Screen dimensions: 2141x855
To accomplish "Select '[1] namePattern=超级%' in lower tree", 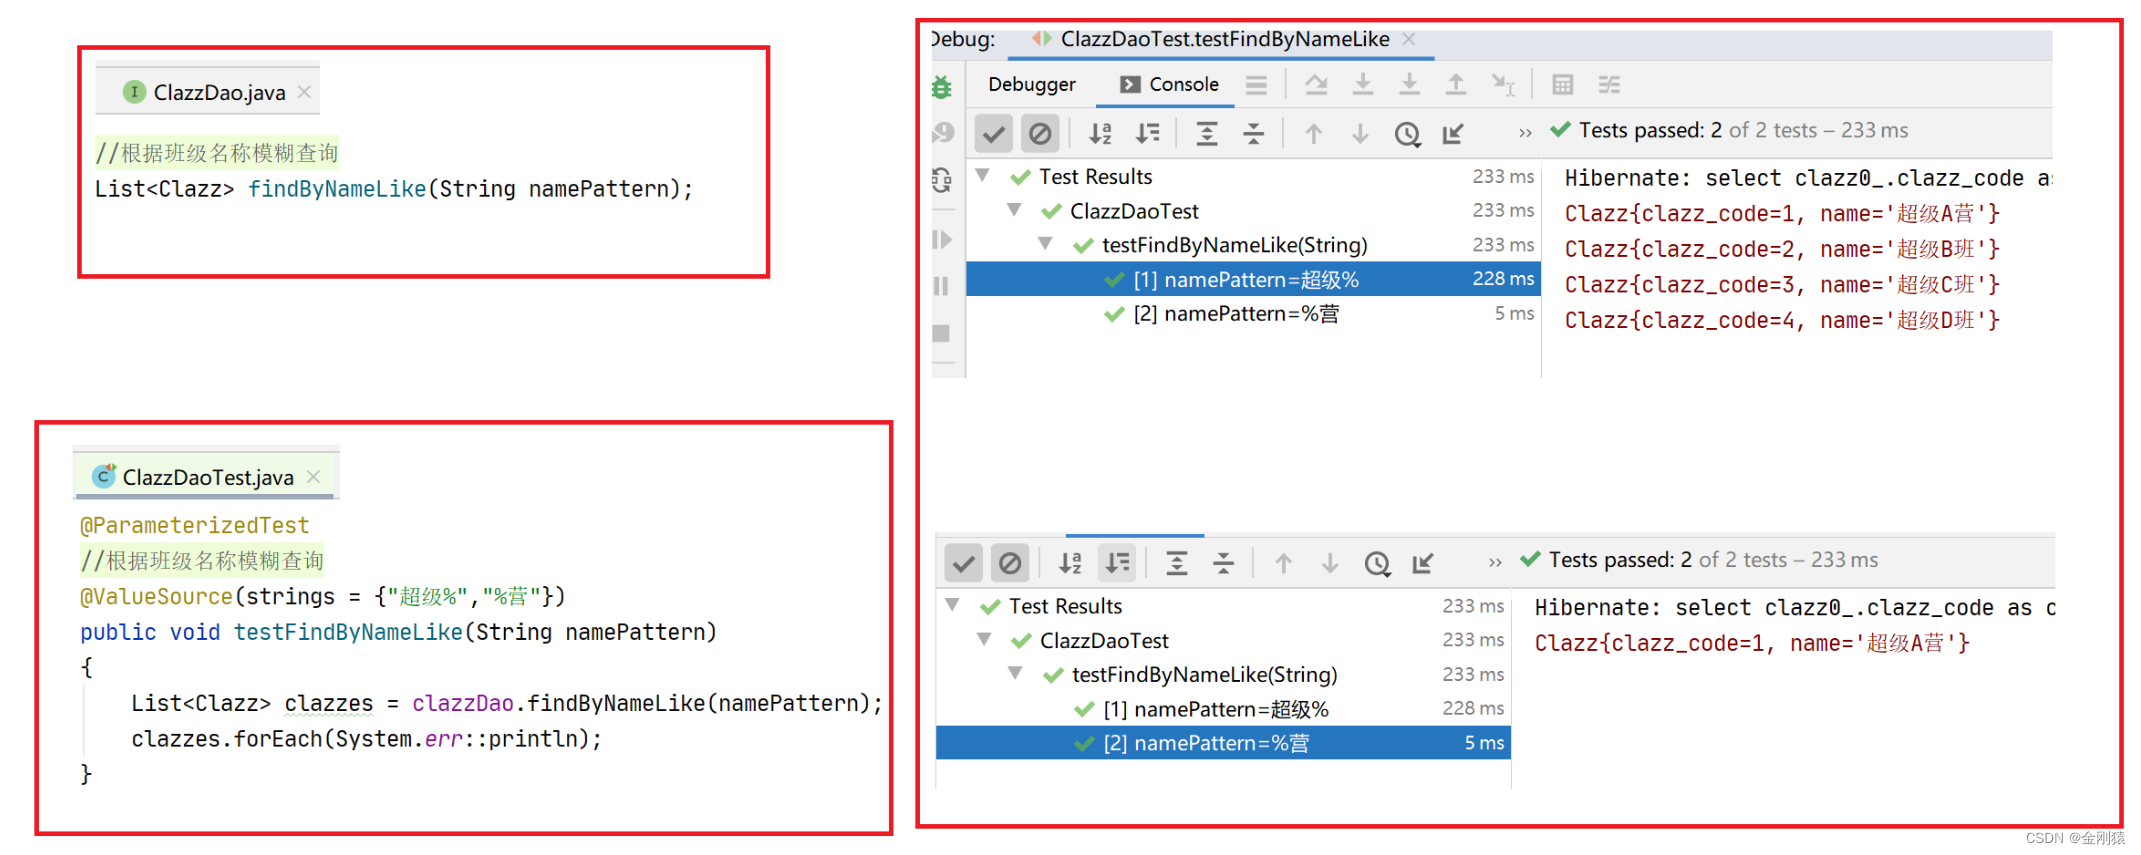I will pyautogui.click(x=1223, y=709).
